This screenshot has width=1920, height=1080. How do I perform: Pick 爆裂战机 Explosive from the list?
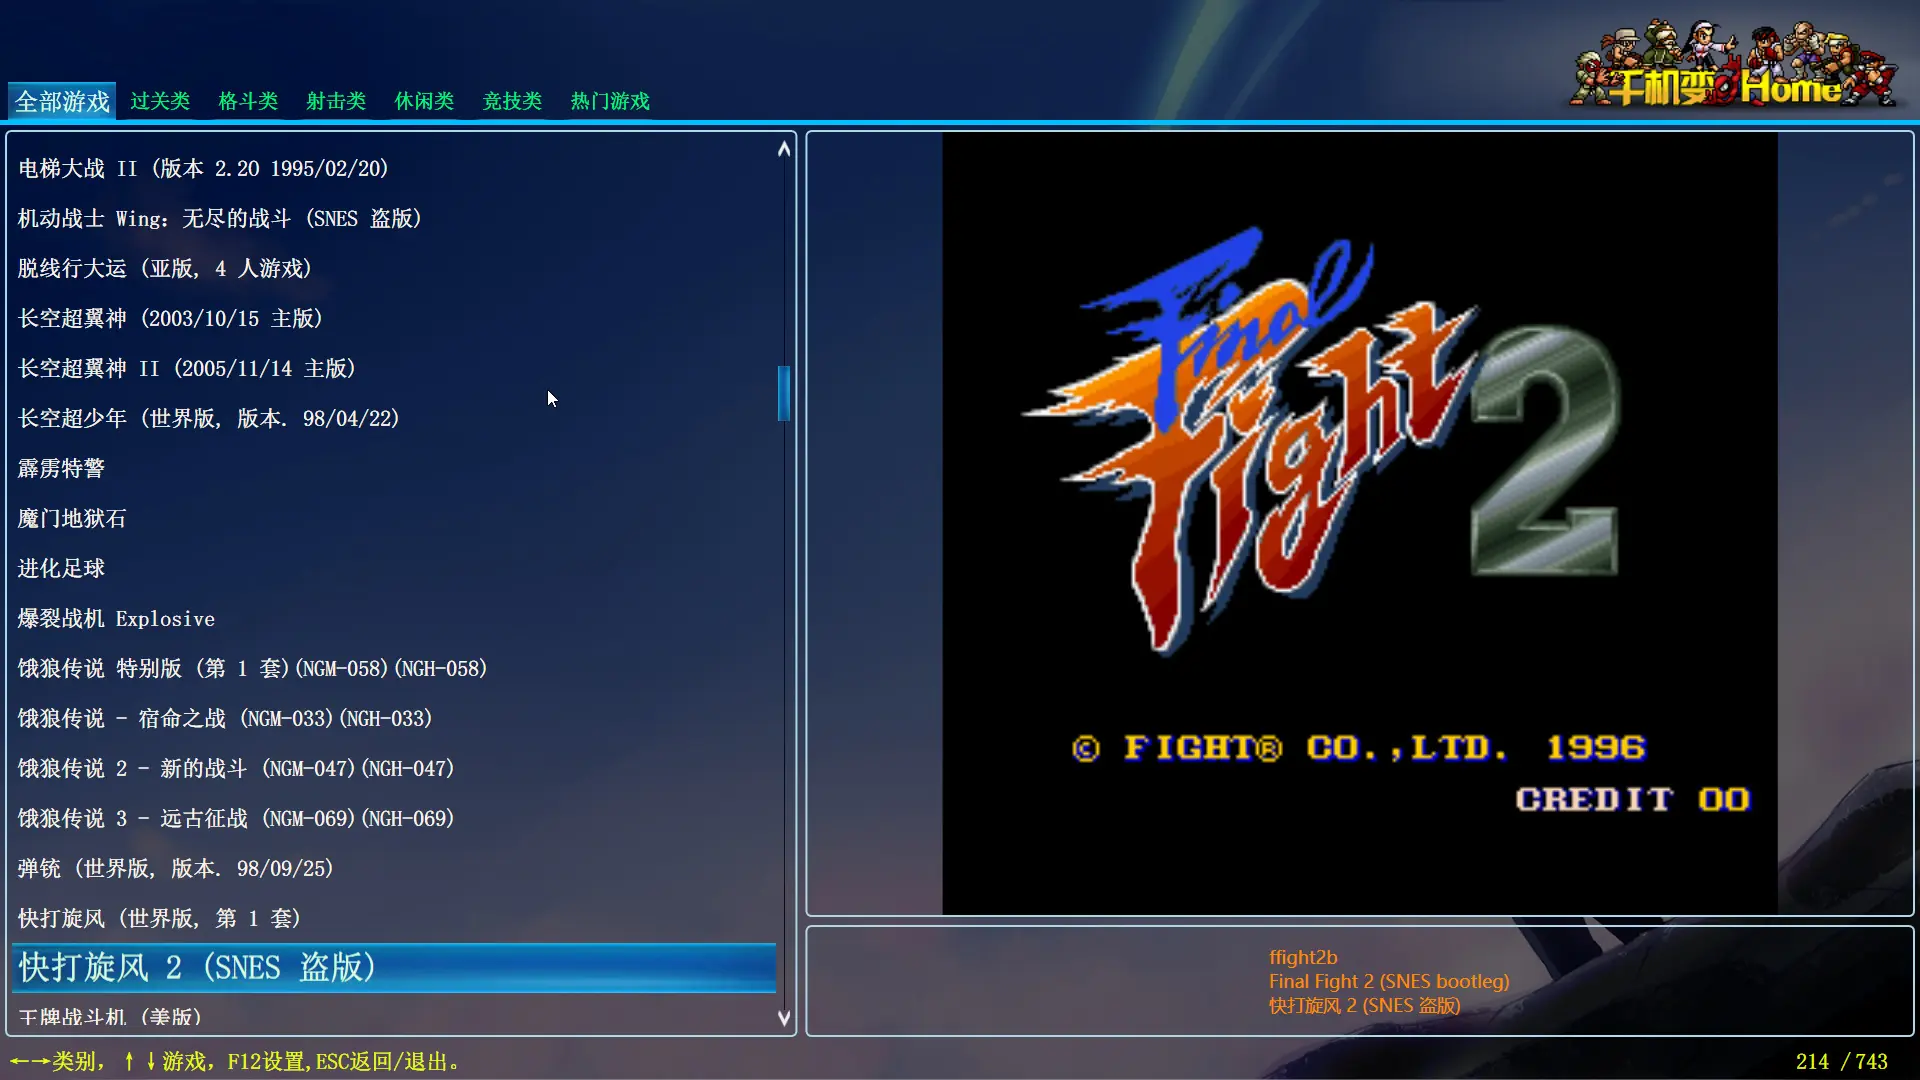click(116, 619)
